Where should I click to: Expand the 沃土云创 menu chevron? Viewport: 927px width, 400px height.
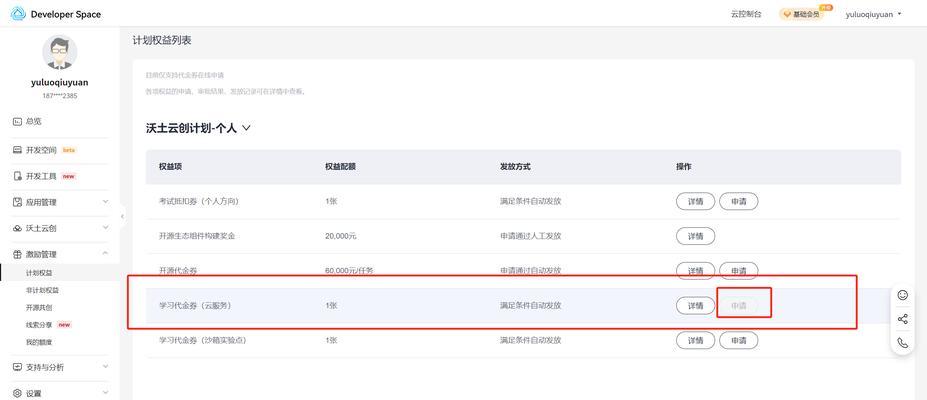coord(105,228)
